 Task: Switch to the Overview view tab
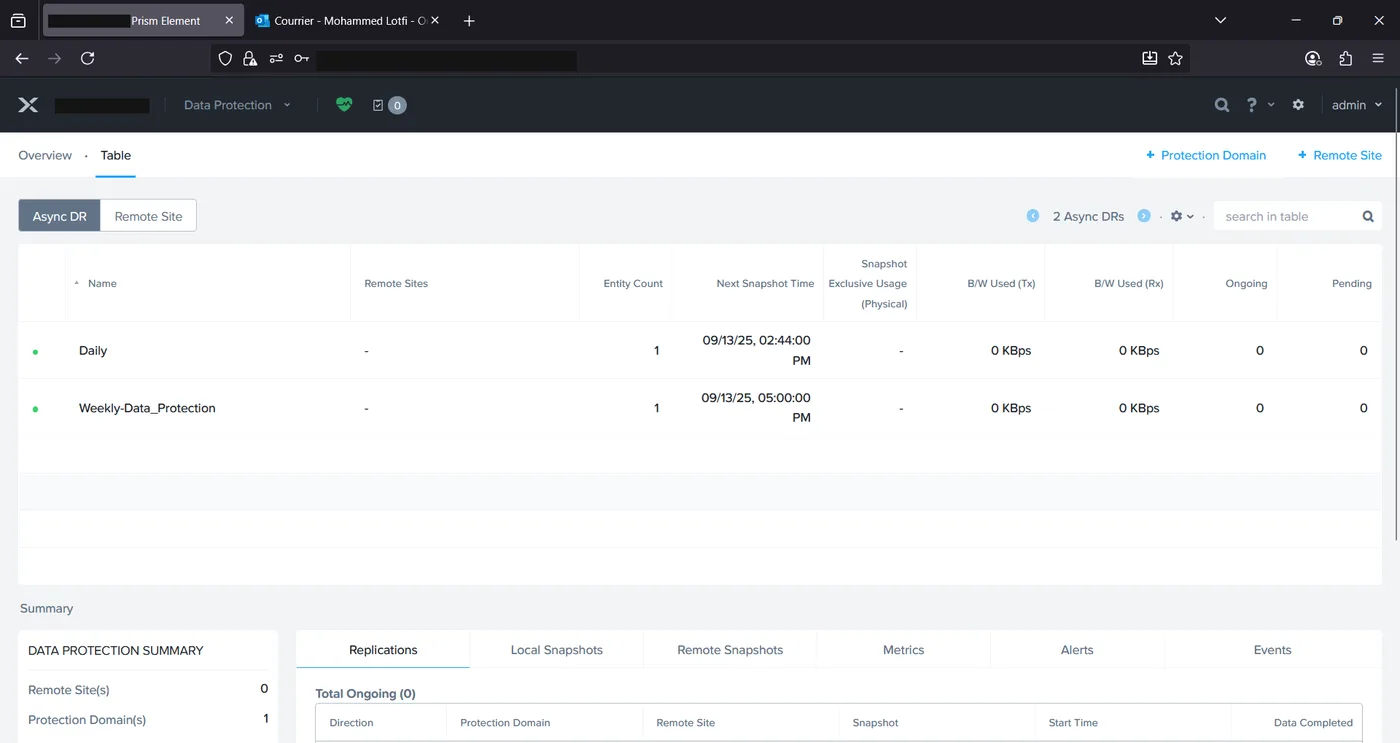click(45, 155)
